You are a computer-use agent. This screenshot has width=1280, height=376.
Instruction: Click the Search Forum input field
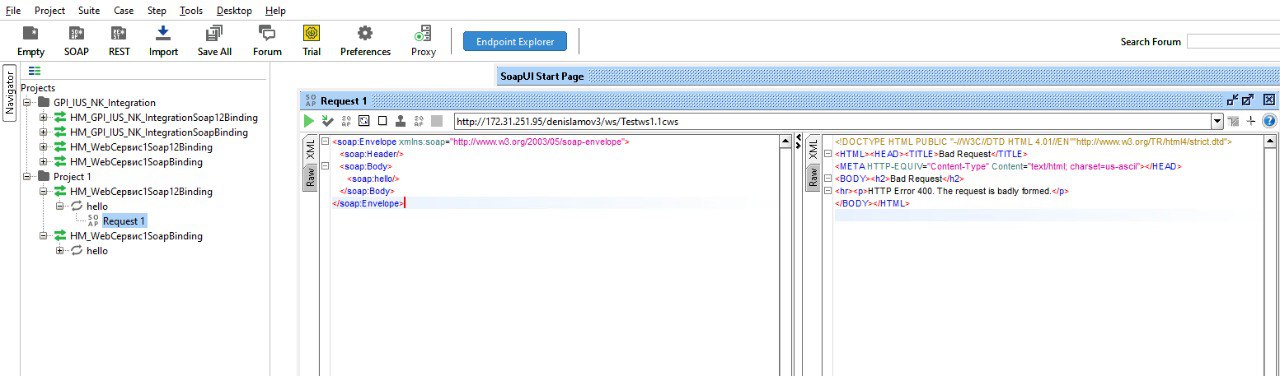[x=1233, y=42]
